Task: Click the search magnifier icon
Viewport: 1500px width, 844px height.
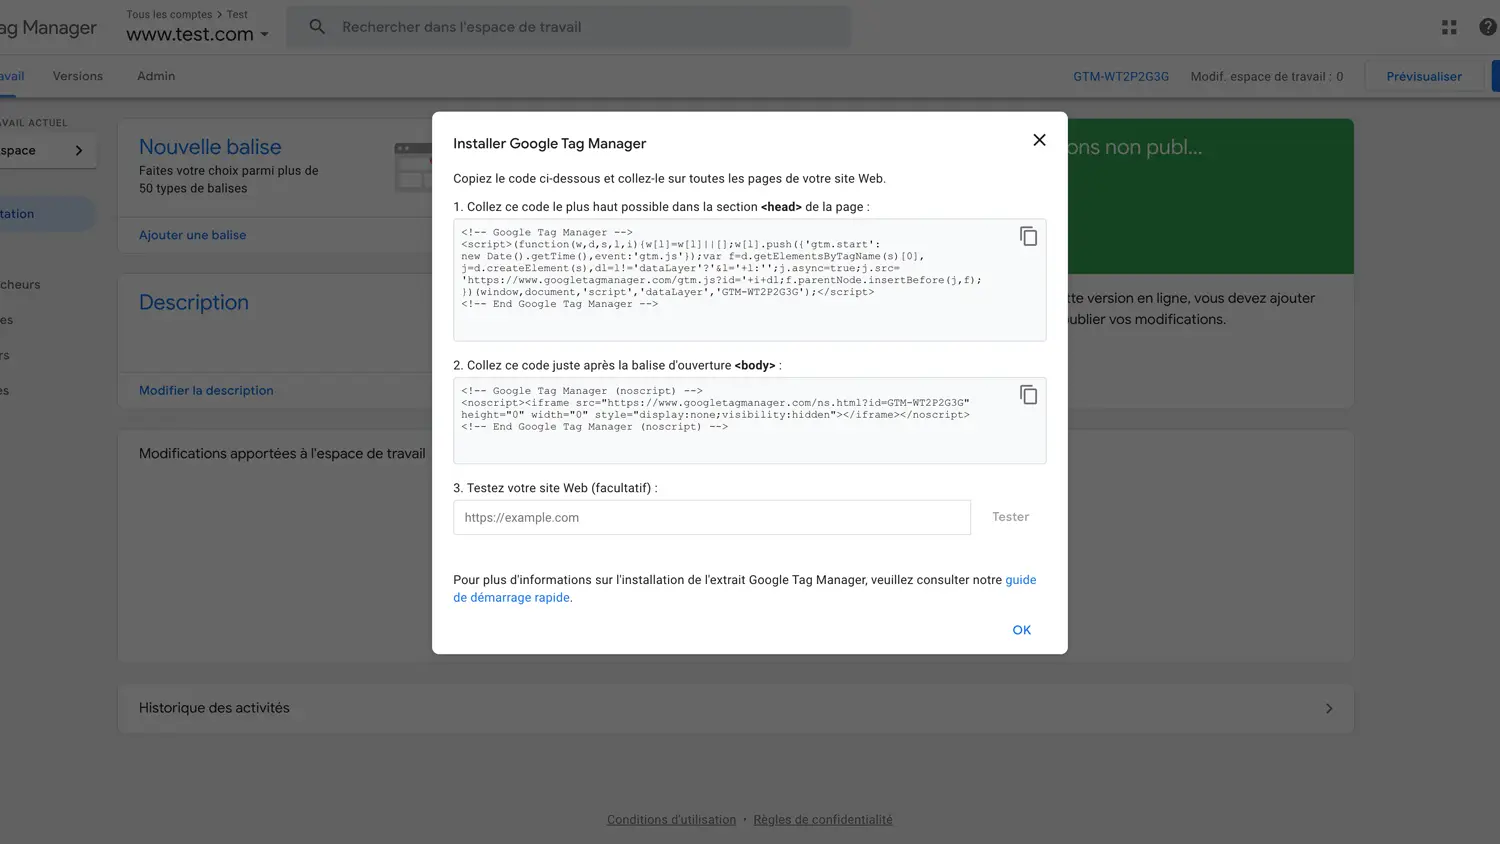Action: tap(317, 27)
